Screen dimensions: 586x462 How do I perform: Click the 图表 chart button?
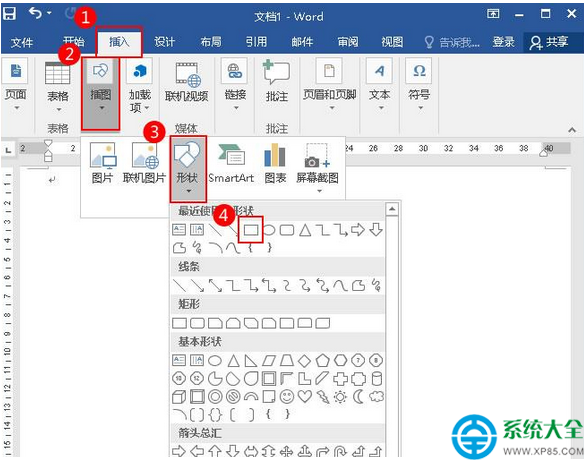[x=275, y=164]
